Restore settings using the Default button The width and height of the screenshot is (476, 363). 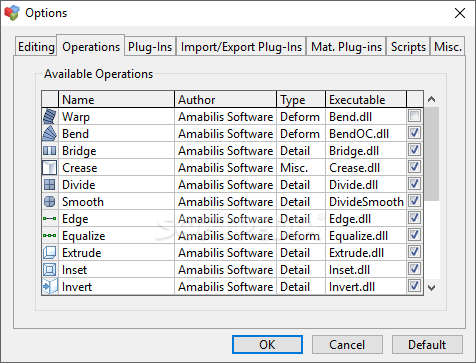tap(427, 344)
